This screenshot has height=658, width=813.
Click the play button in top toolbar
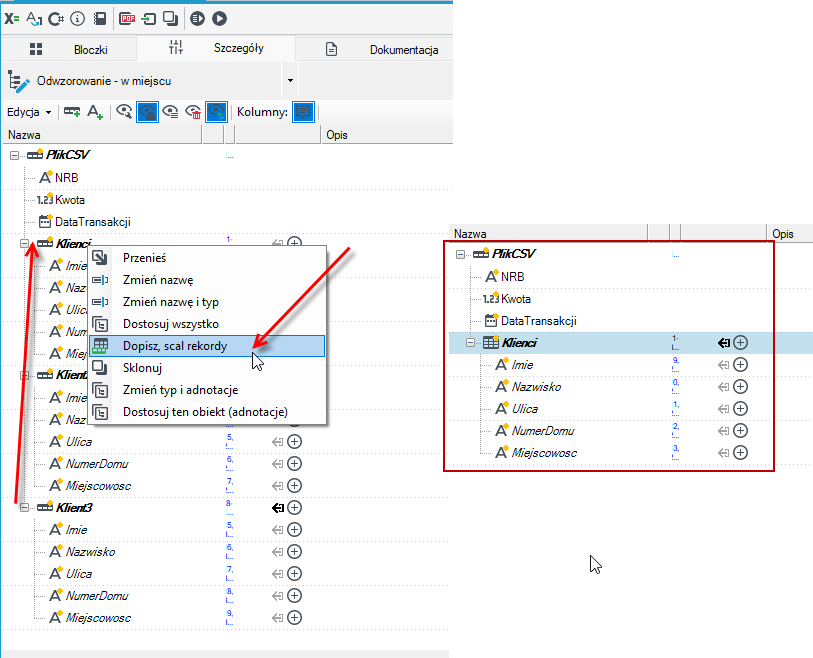[219, 19]
